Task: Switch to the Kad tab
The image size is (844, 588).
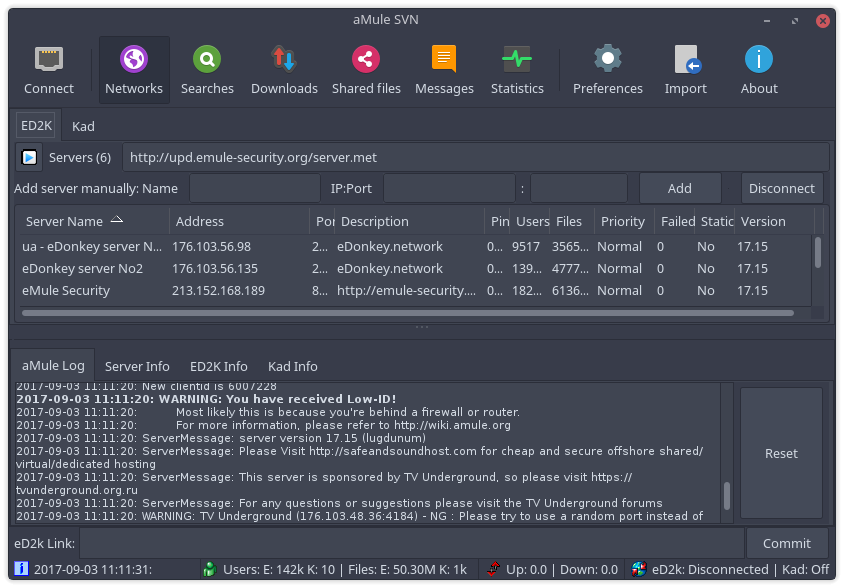Action: point(83,127)
